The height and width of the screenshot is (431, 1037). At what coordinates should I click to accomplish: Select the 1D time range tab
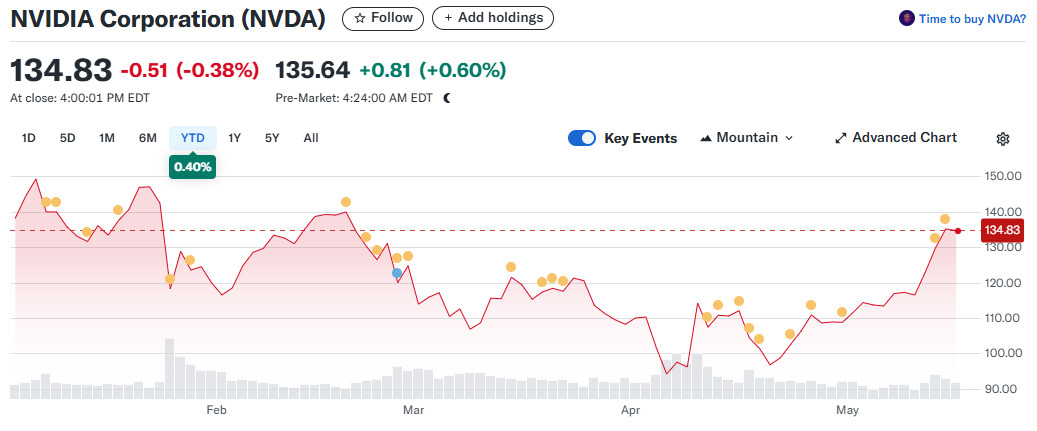(29, 138)
